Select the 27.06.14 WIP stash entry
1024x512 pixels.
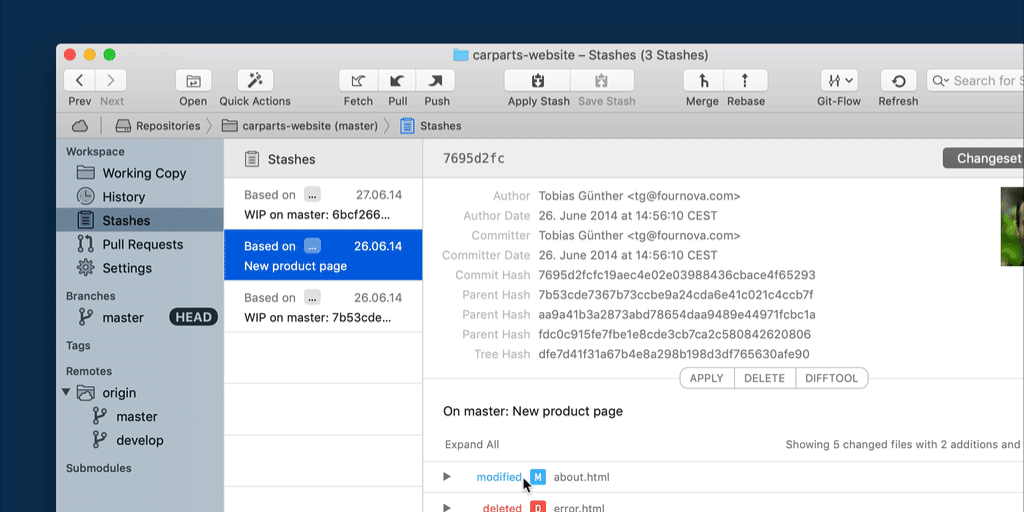click(x=322, y=204)
